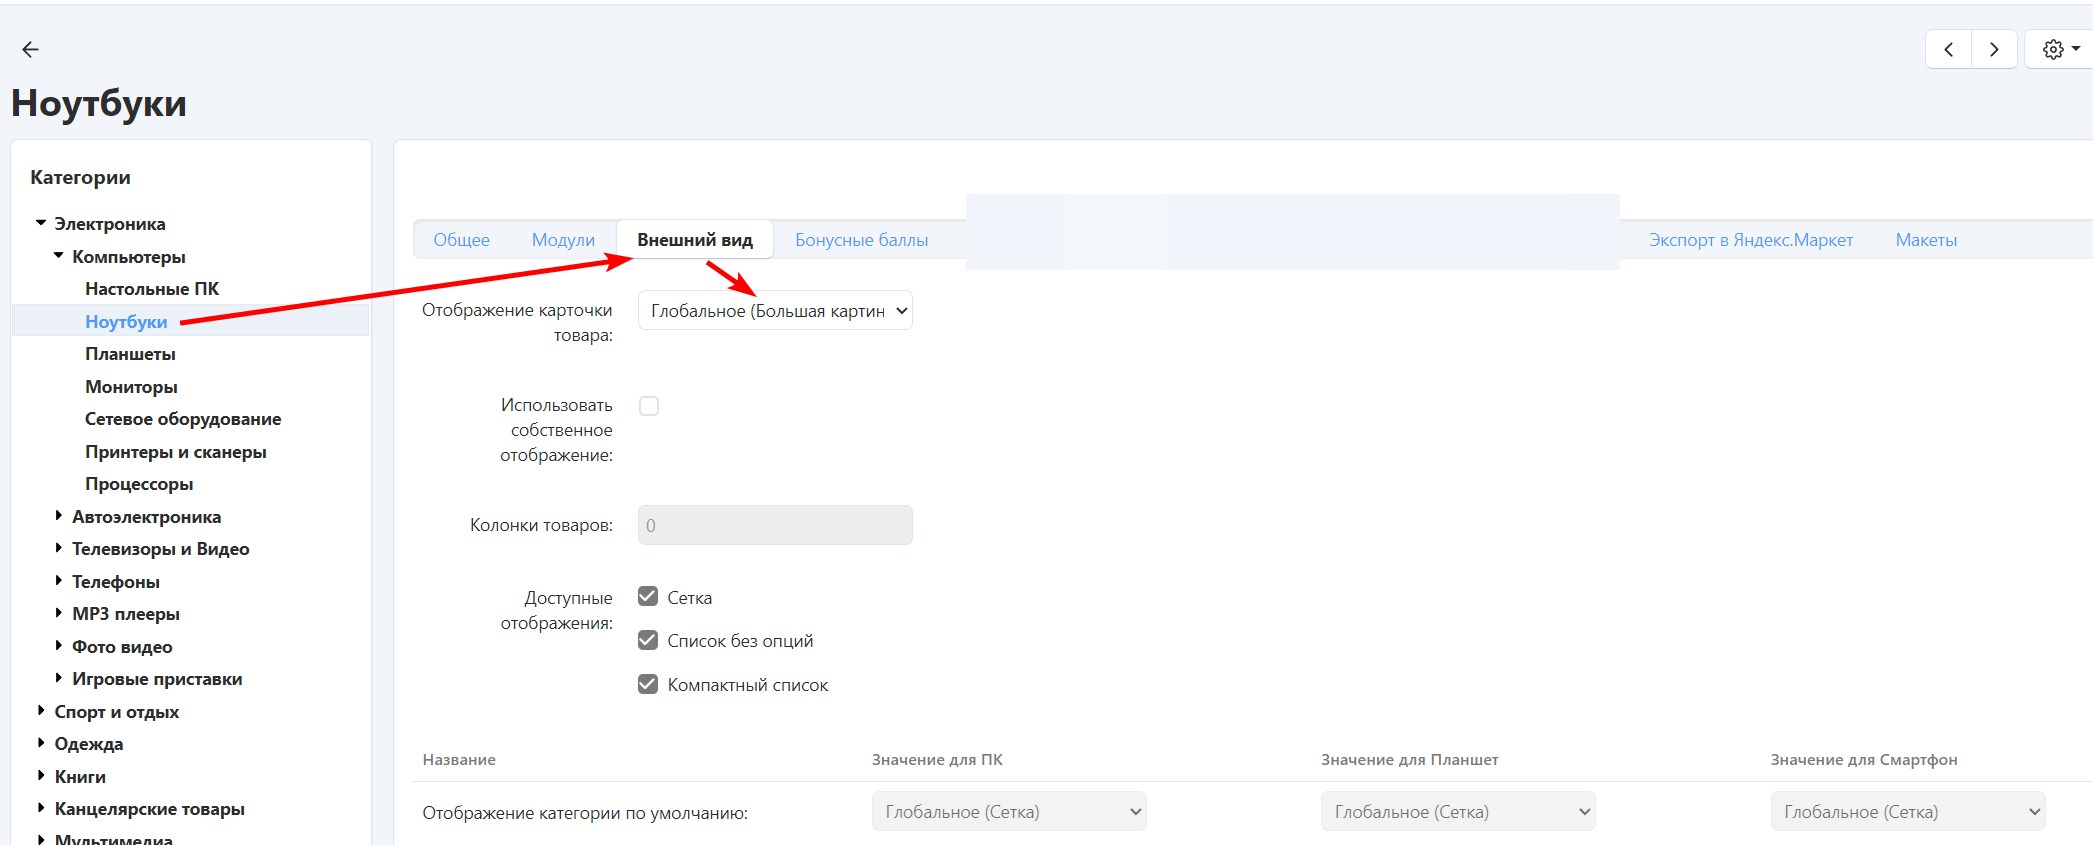Expand the Автоэлектроника category
The height and width of the screenshot is (845, 2093).
point(59,516)
